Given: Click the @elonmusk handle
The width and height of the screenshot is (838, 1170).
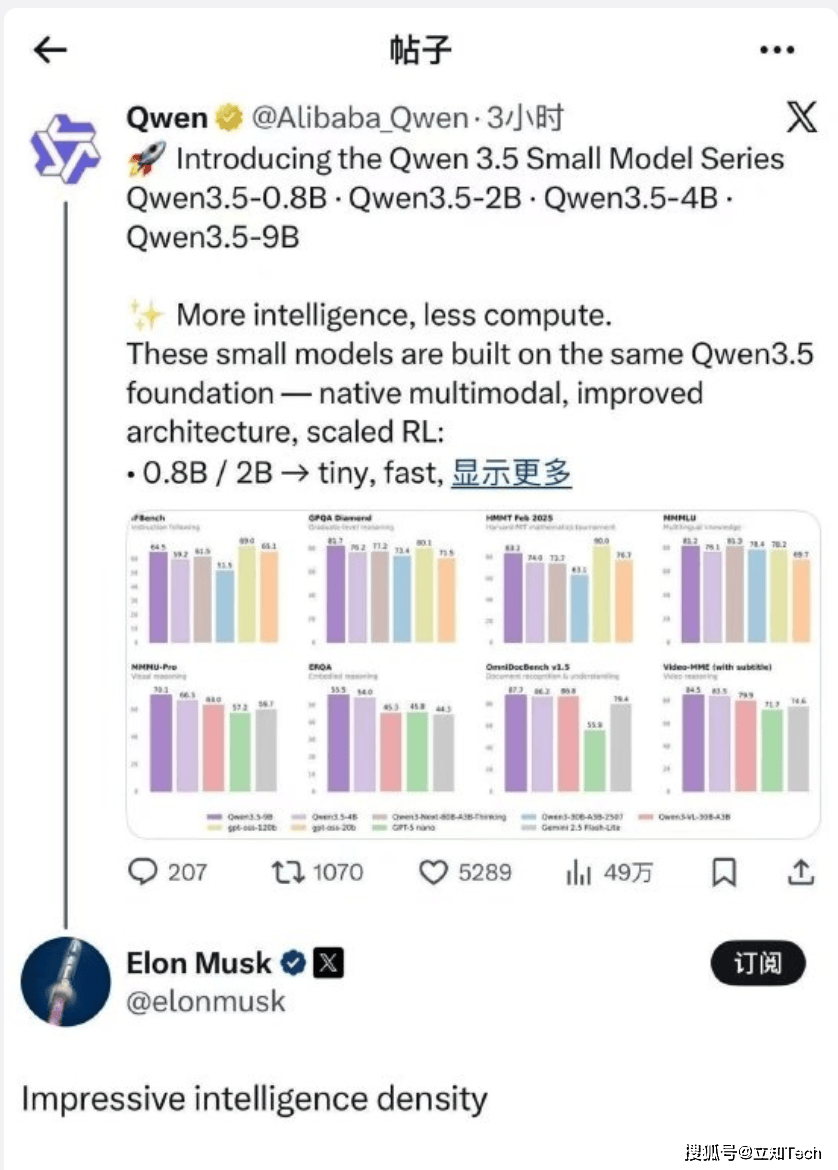Looking at the screenshot, I should (205, 1001).
